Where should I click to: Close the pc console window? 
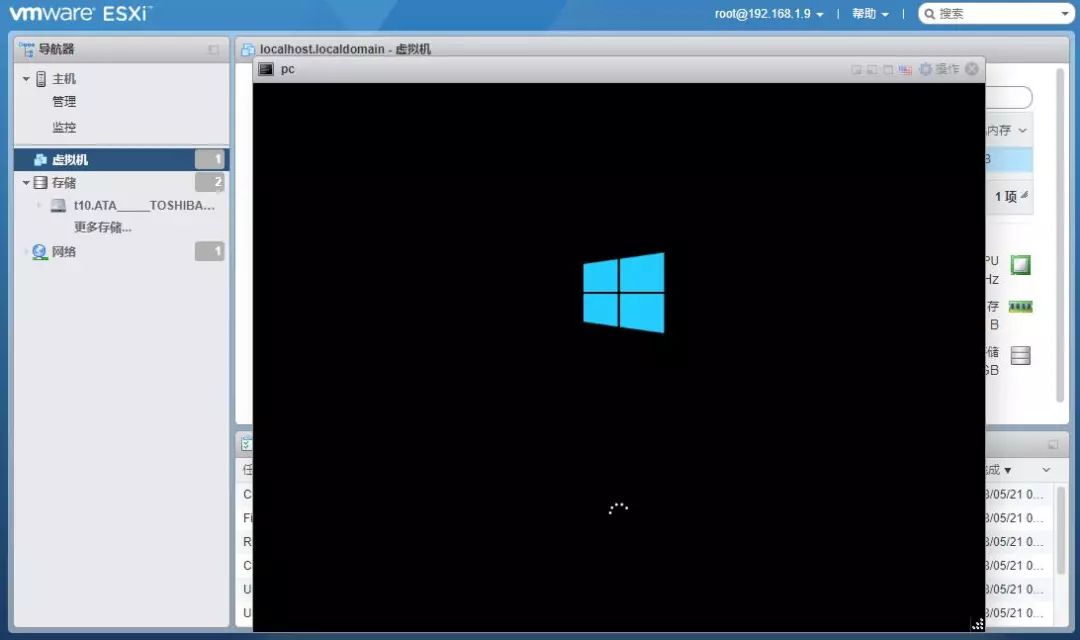tap(972, 69)
